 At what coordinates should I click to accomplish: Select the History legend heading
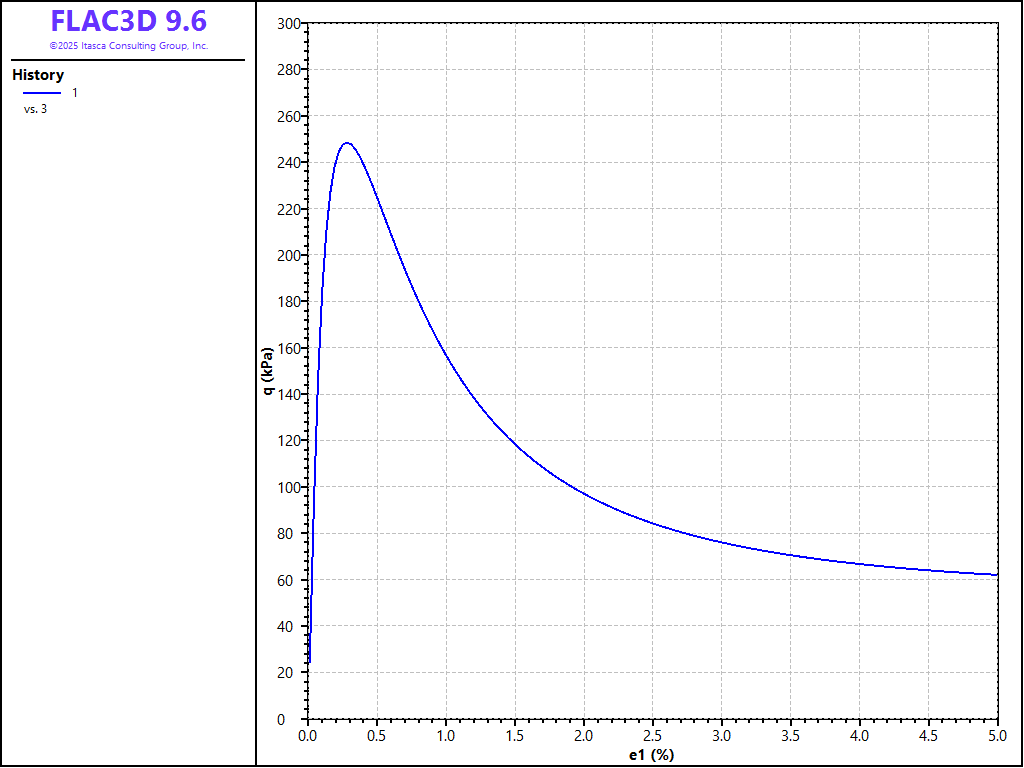click(38, 75)
